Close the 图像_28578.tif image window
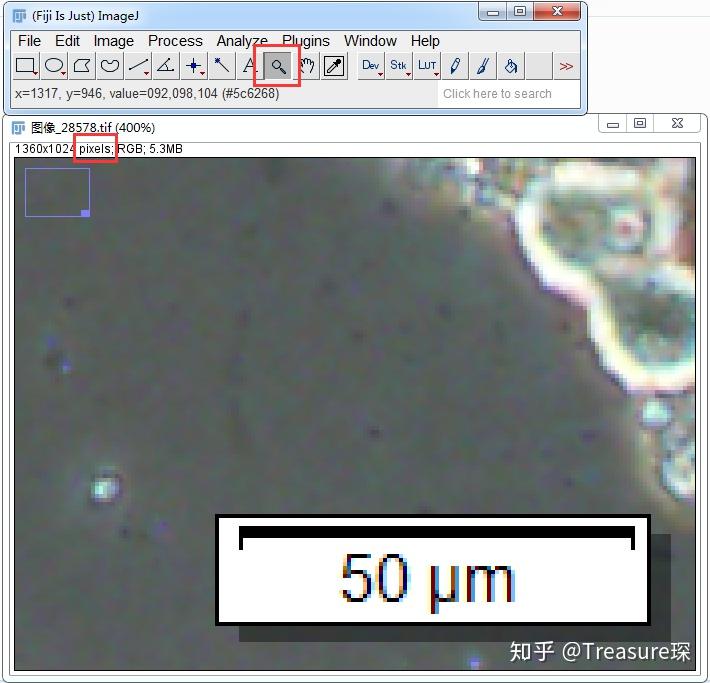Screen dimensions: 710x683 click(x=677, y=124)
